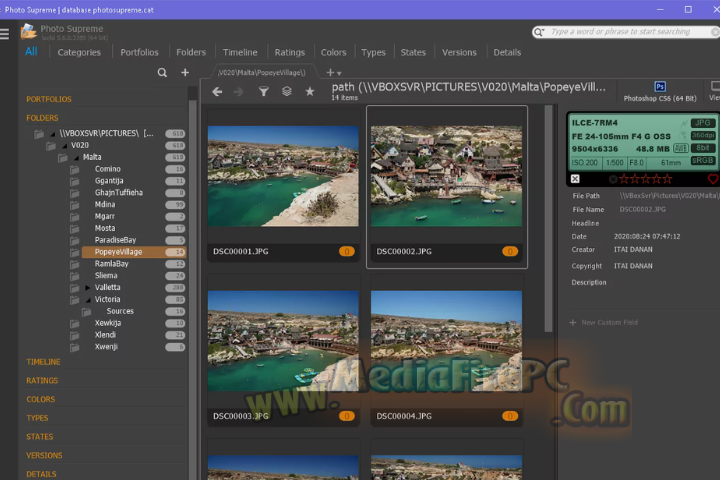Expand the COLORS section

pyautogui.click(x=40, y=400)
